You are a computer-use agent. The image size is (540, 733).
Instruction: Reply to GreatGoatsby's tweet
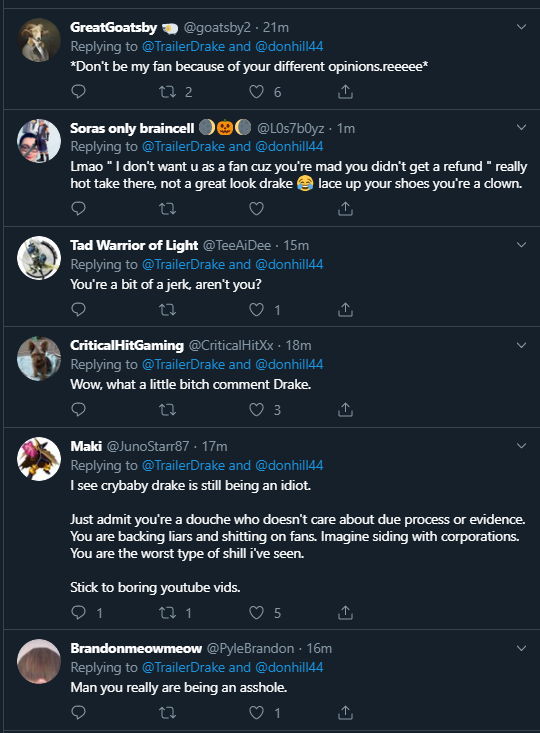(x=78, y=91)
